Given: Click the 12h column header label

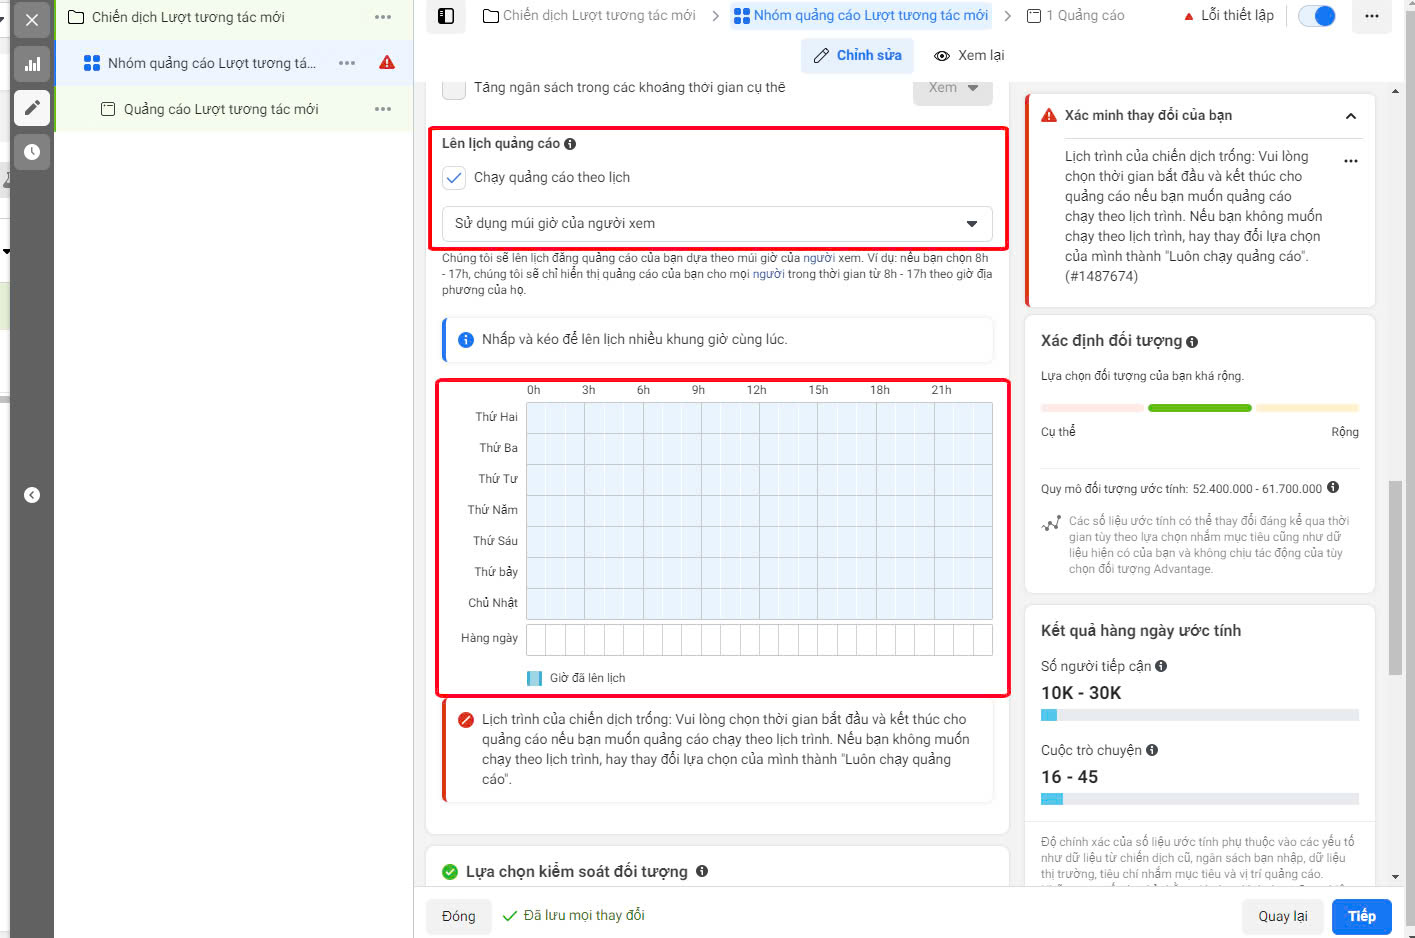Looking at the screenshot, I should click(x=756, y=391).
